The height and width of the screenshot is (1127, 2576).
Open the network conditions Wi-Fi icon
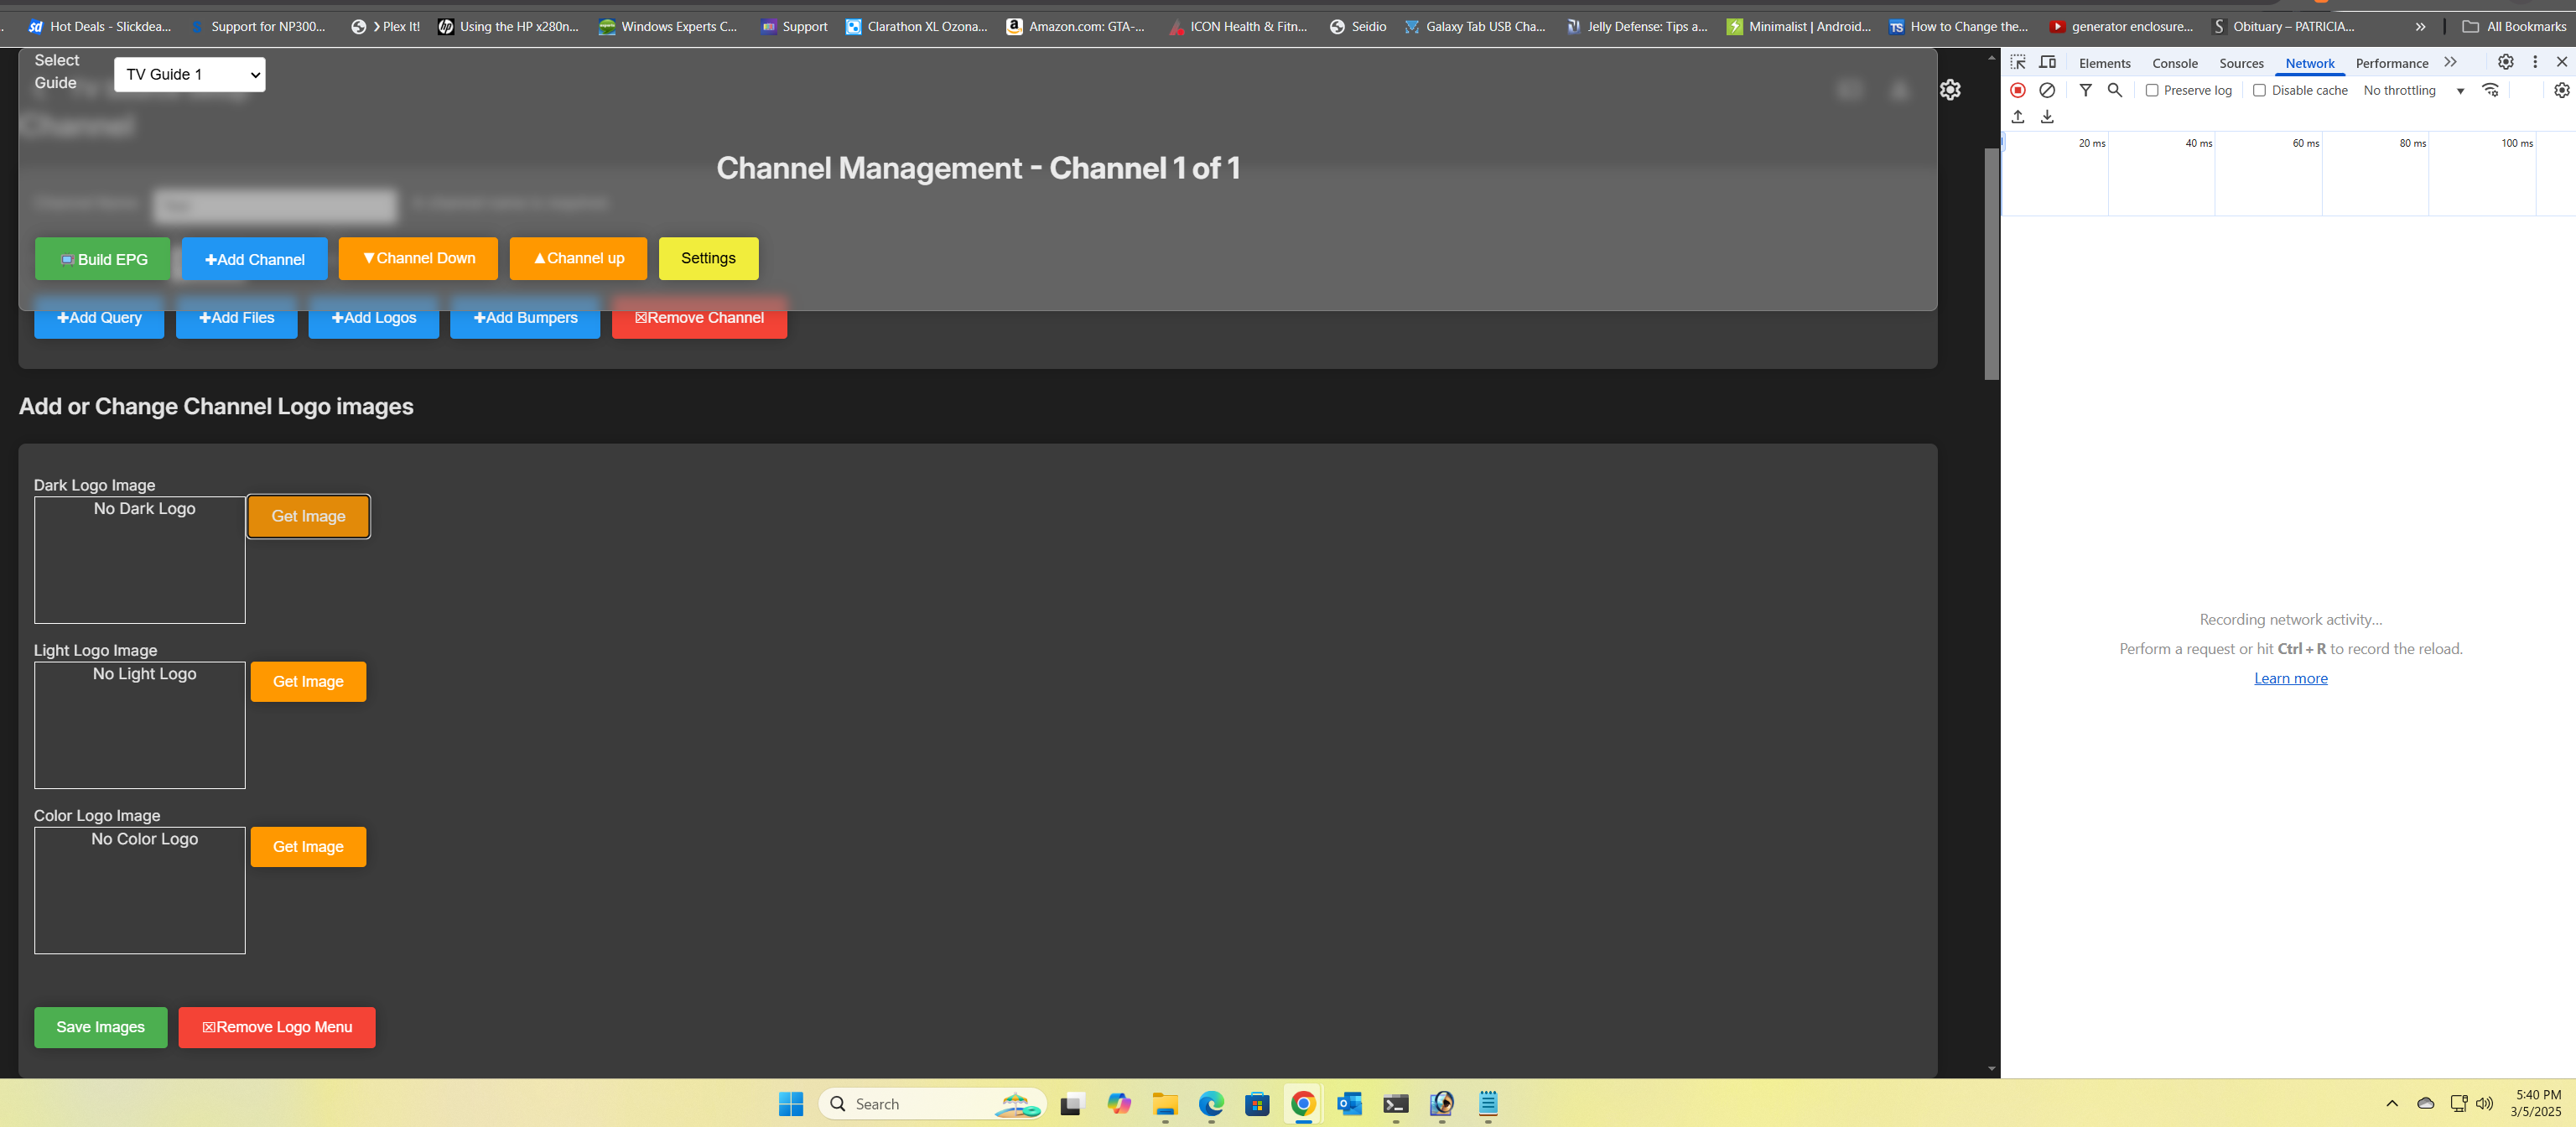[x=2490, y=90]
